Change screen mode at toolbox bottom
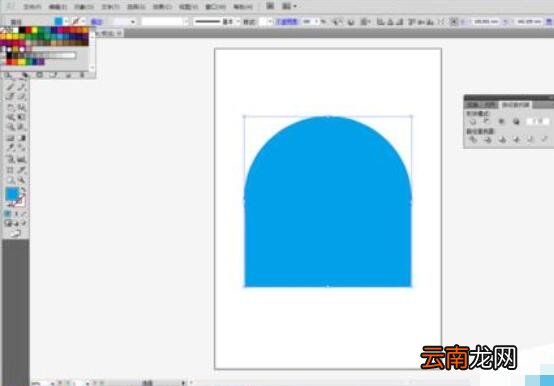This screenshot has width=554, height=386. tap(16, 233)
